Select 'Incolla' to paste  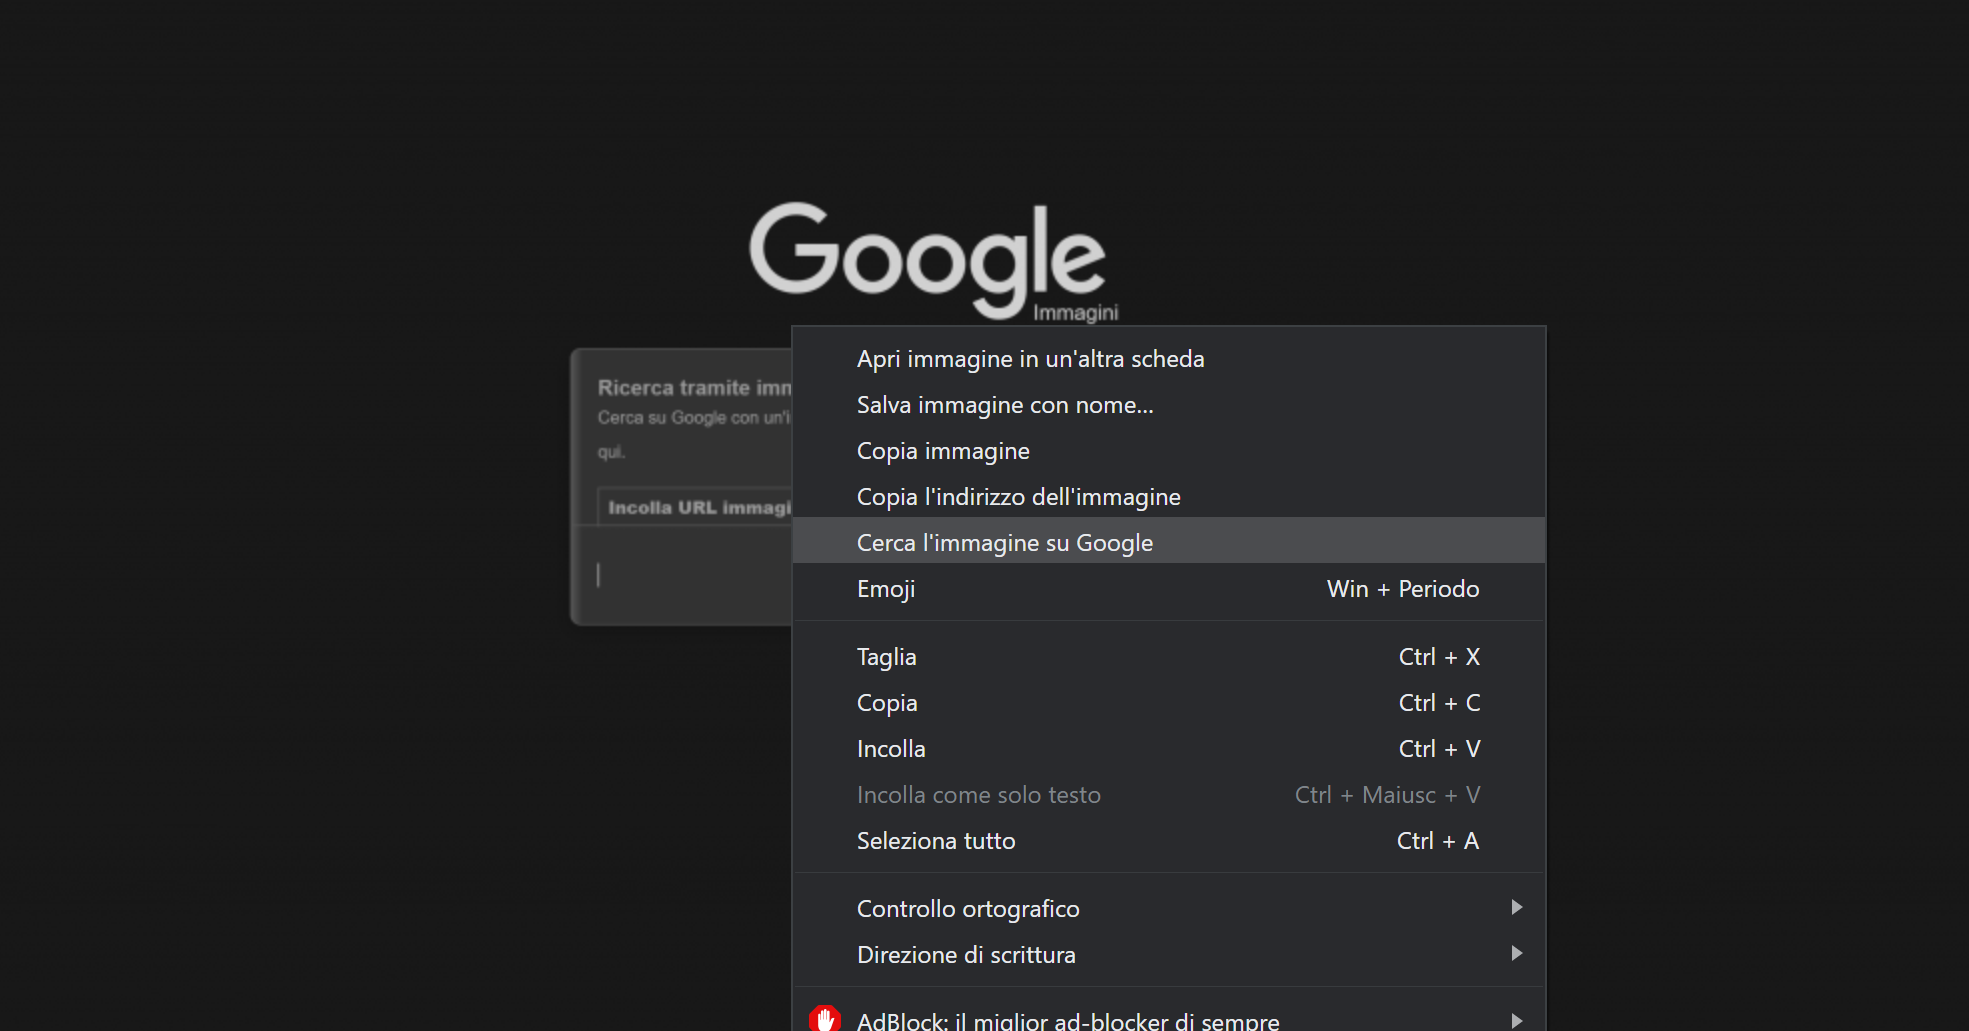890,748
